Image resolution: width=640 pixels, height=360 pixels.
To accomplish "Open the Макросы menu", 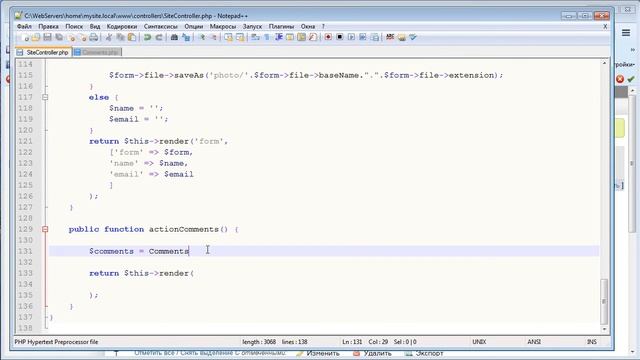I will pyautogui.click(x=223, y=26).
